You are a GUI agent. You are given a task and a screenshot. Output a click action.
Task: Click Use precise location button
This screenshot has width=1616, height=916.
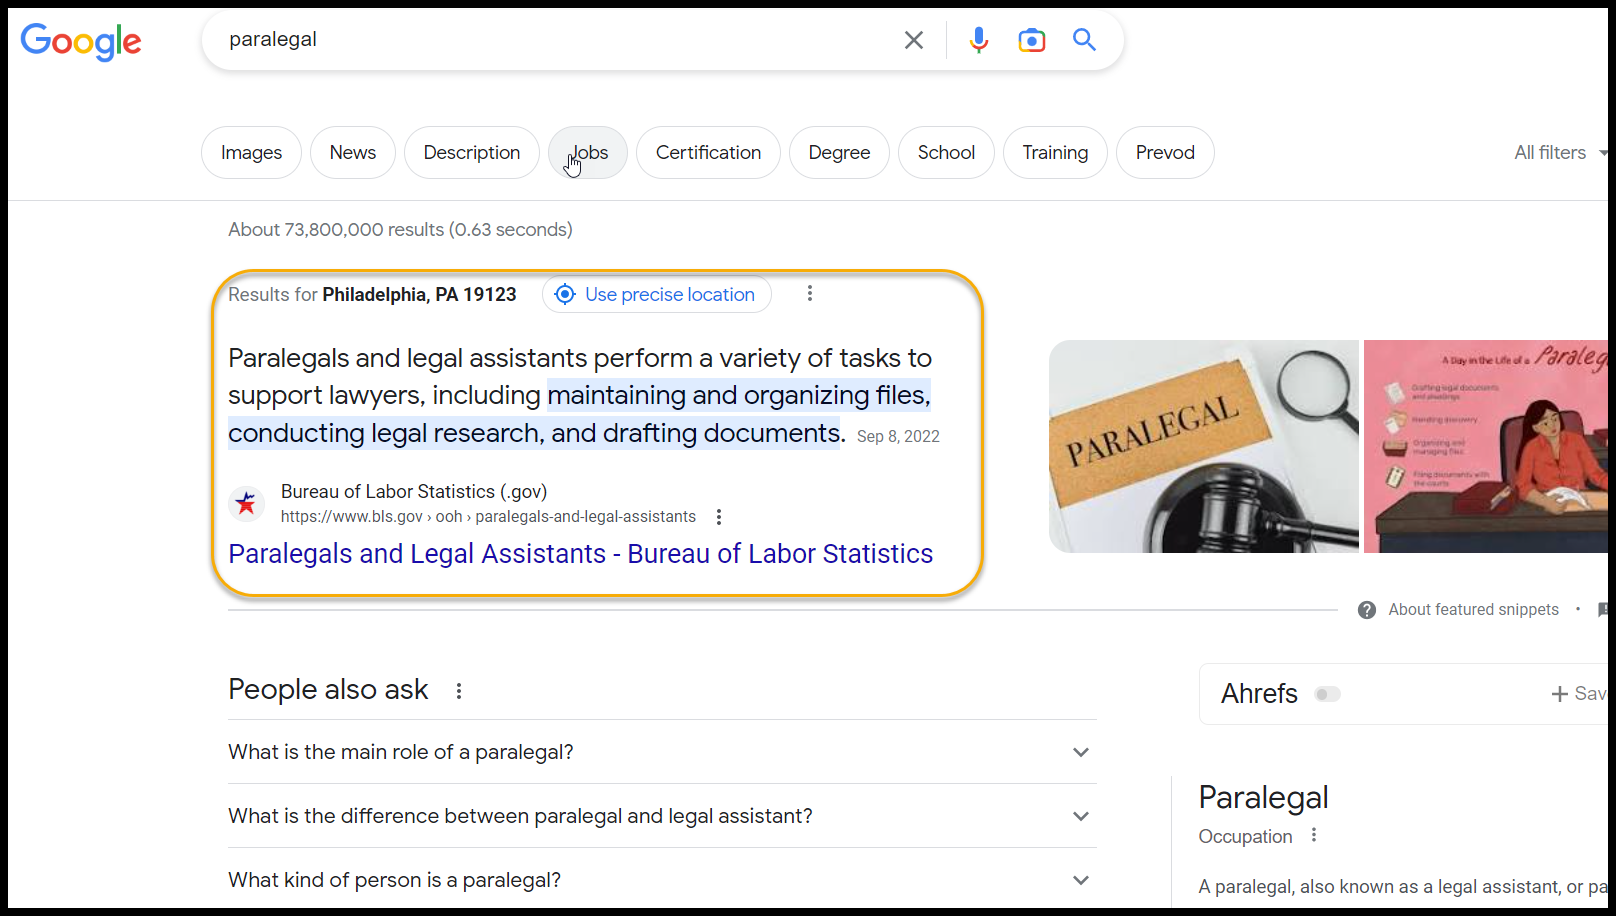(x=657, y=295)
